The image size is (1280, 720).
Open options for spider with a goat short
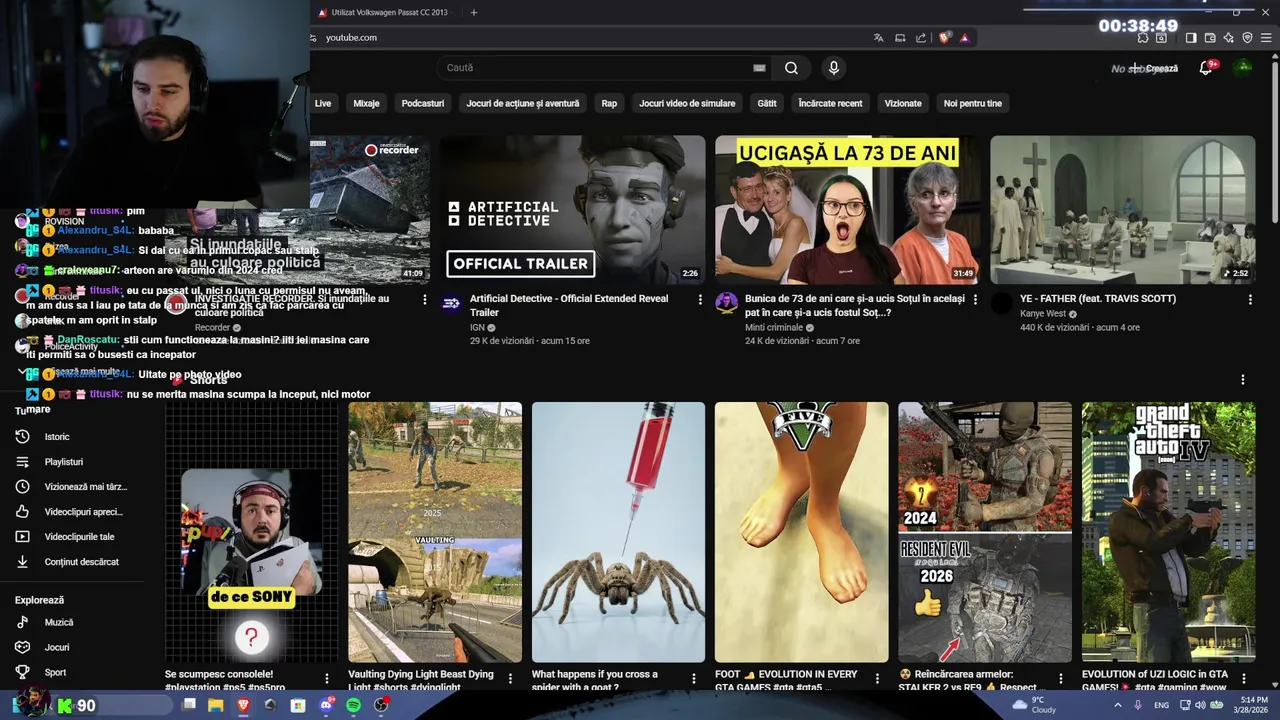[x=693, y=679]
